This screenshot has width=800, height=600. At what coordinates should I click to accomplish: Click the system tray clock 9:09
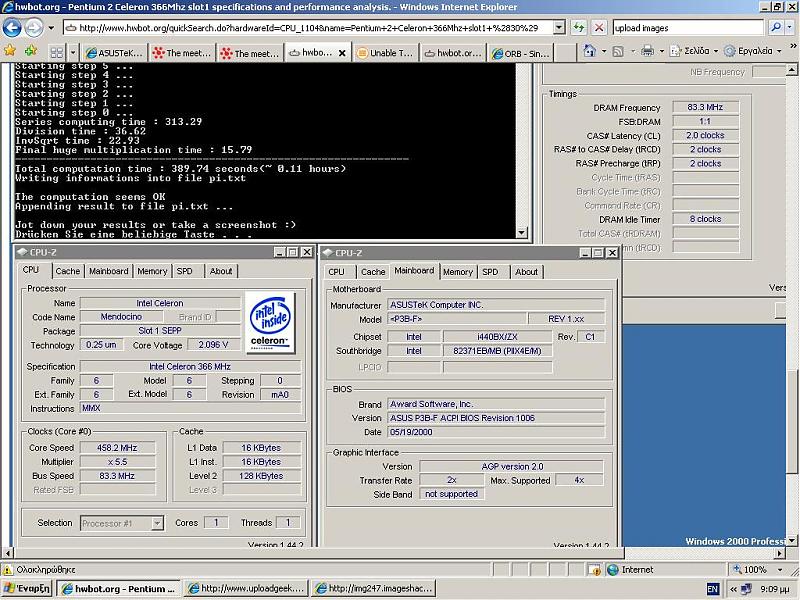click(774, 589)
